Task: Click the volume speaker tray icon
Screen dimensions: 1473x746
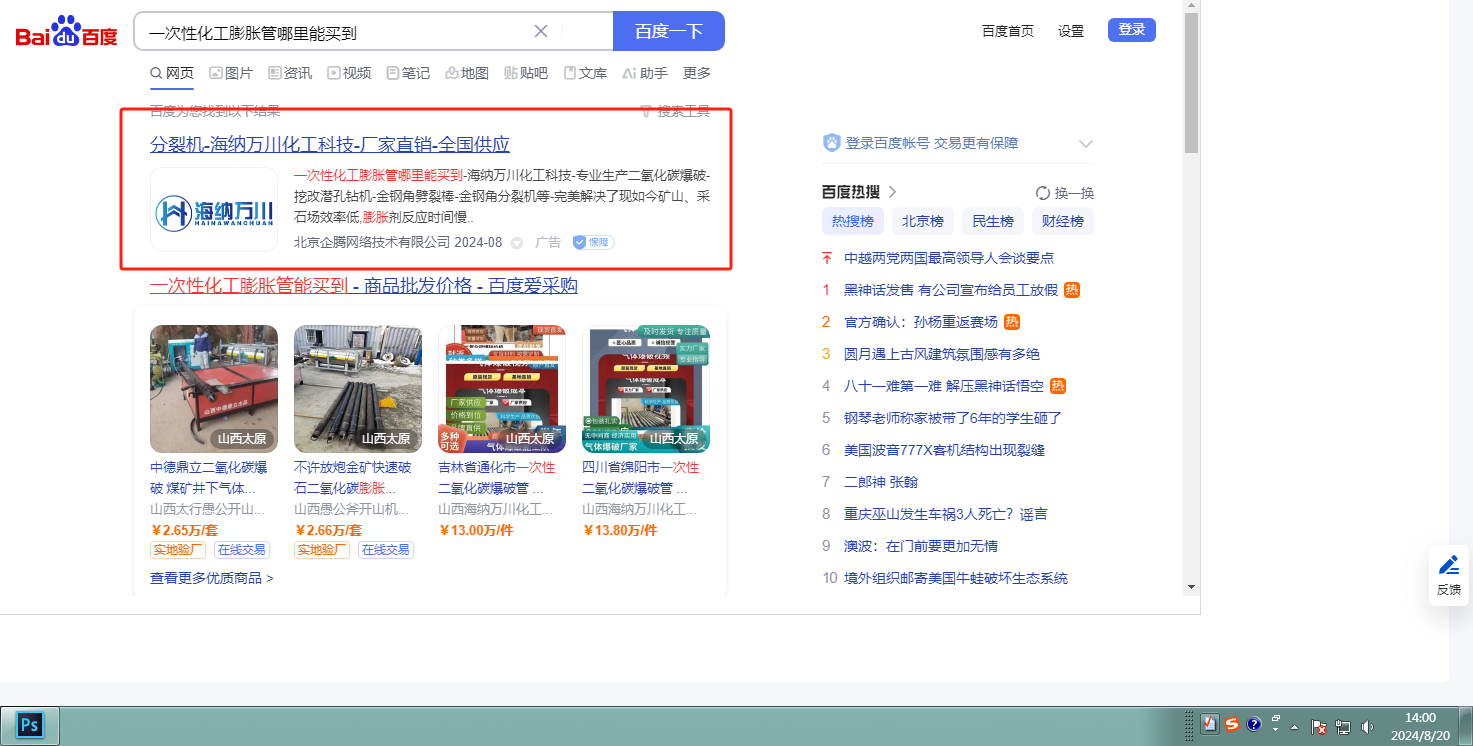Action: pyautogui.click(x=1367, y=726)
